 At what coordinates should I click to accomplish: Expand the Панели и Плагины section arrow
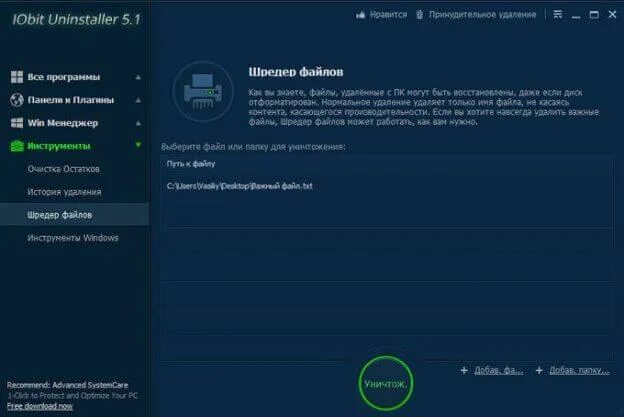tap(138, 100)
